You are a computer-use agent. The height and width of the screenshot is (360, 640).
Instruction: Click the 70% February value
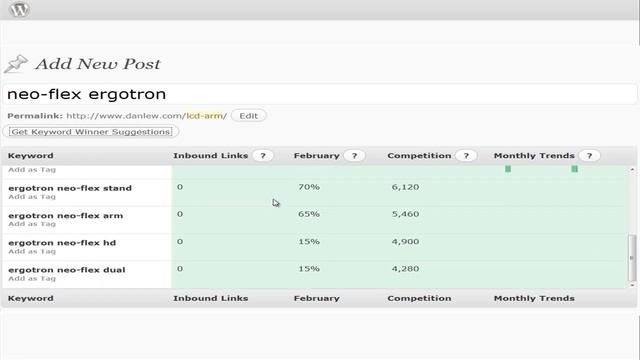point(309,187)
